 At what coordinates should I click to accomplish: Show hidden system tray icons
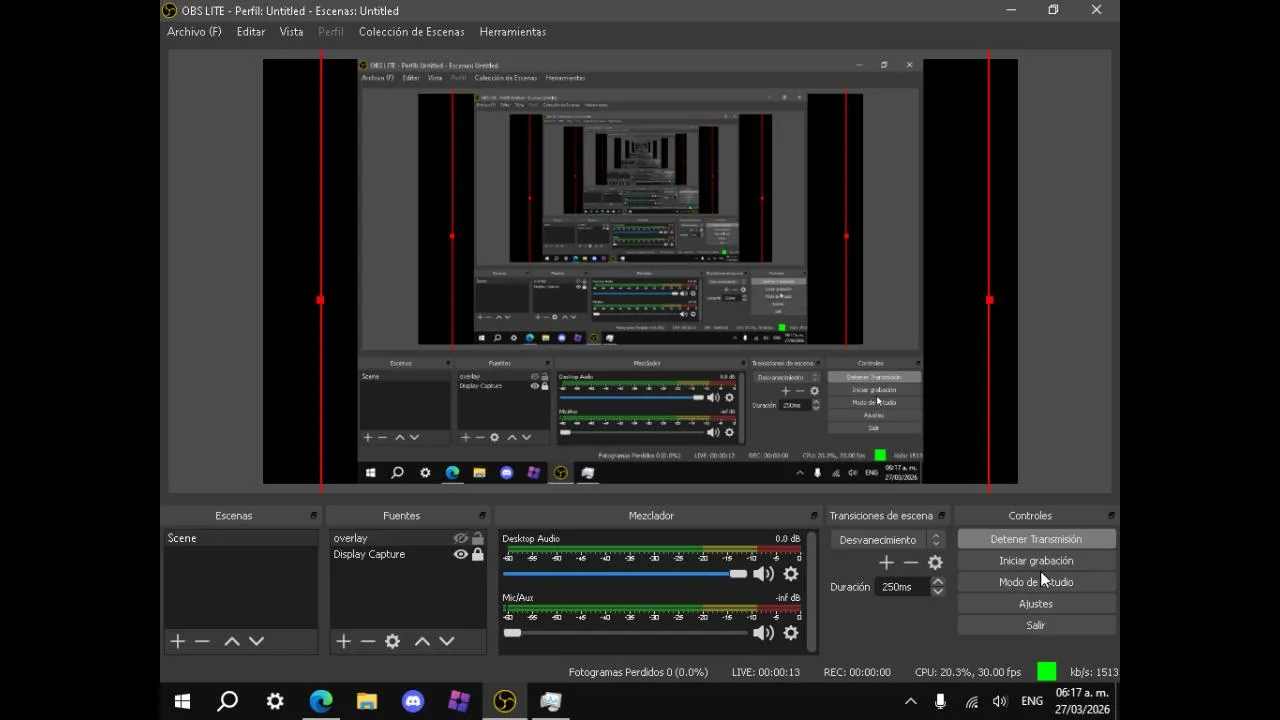click(910, 701)
